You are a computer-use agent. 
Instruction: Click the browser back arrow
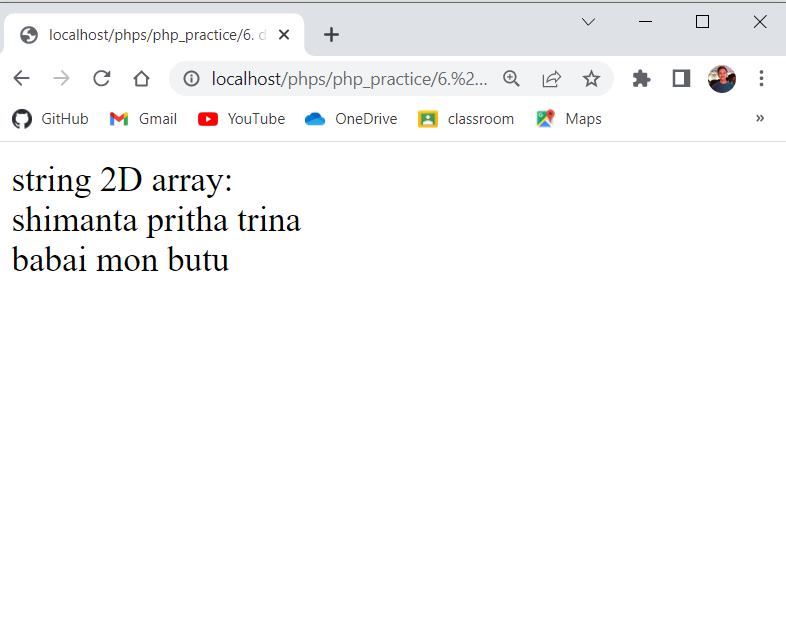[21, 78]
